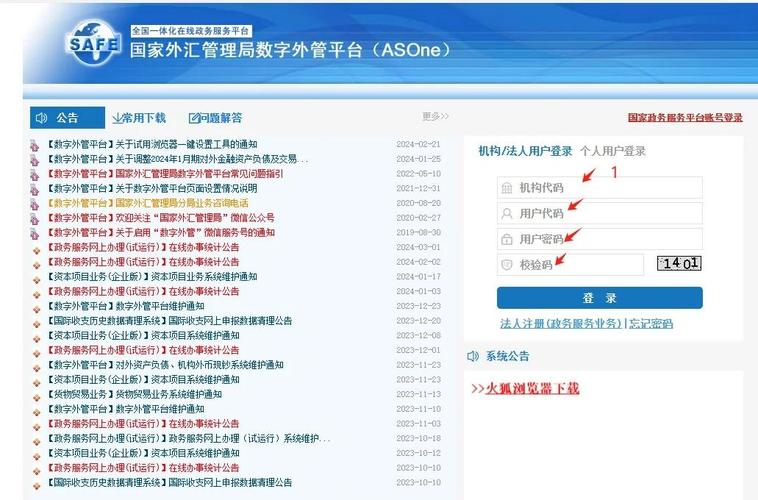Image resolution: width=758 pixels, height=500 pixels.
Task: Click the SAFE globe logo
Action: [x=93, y=44]
